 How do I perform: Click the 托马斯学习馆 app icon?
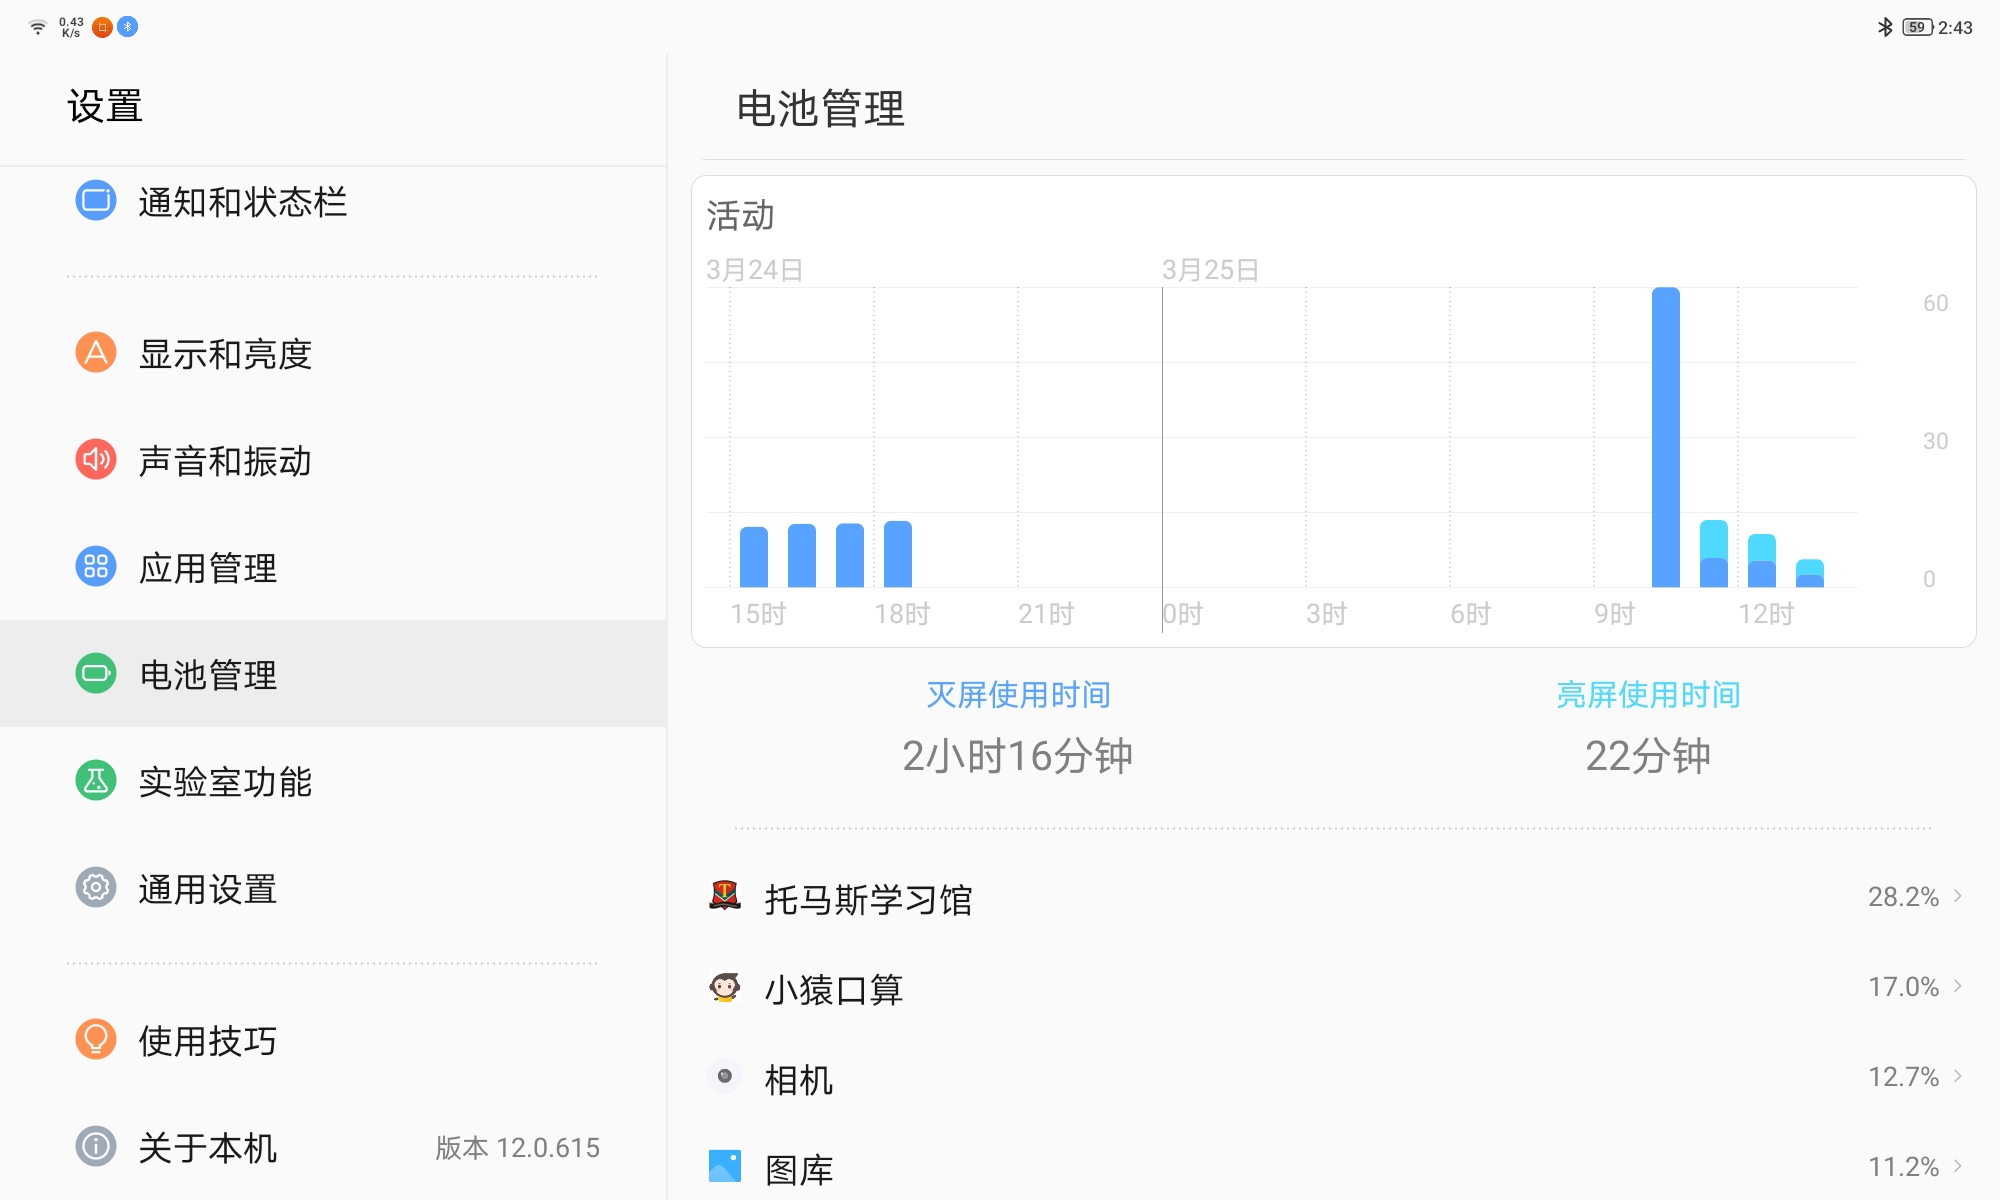coord(727,897)
